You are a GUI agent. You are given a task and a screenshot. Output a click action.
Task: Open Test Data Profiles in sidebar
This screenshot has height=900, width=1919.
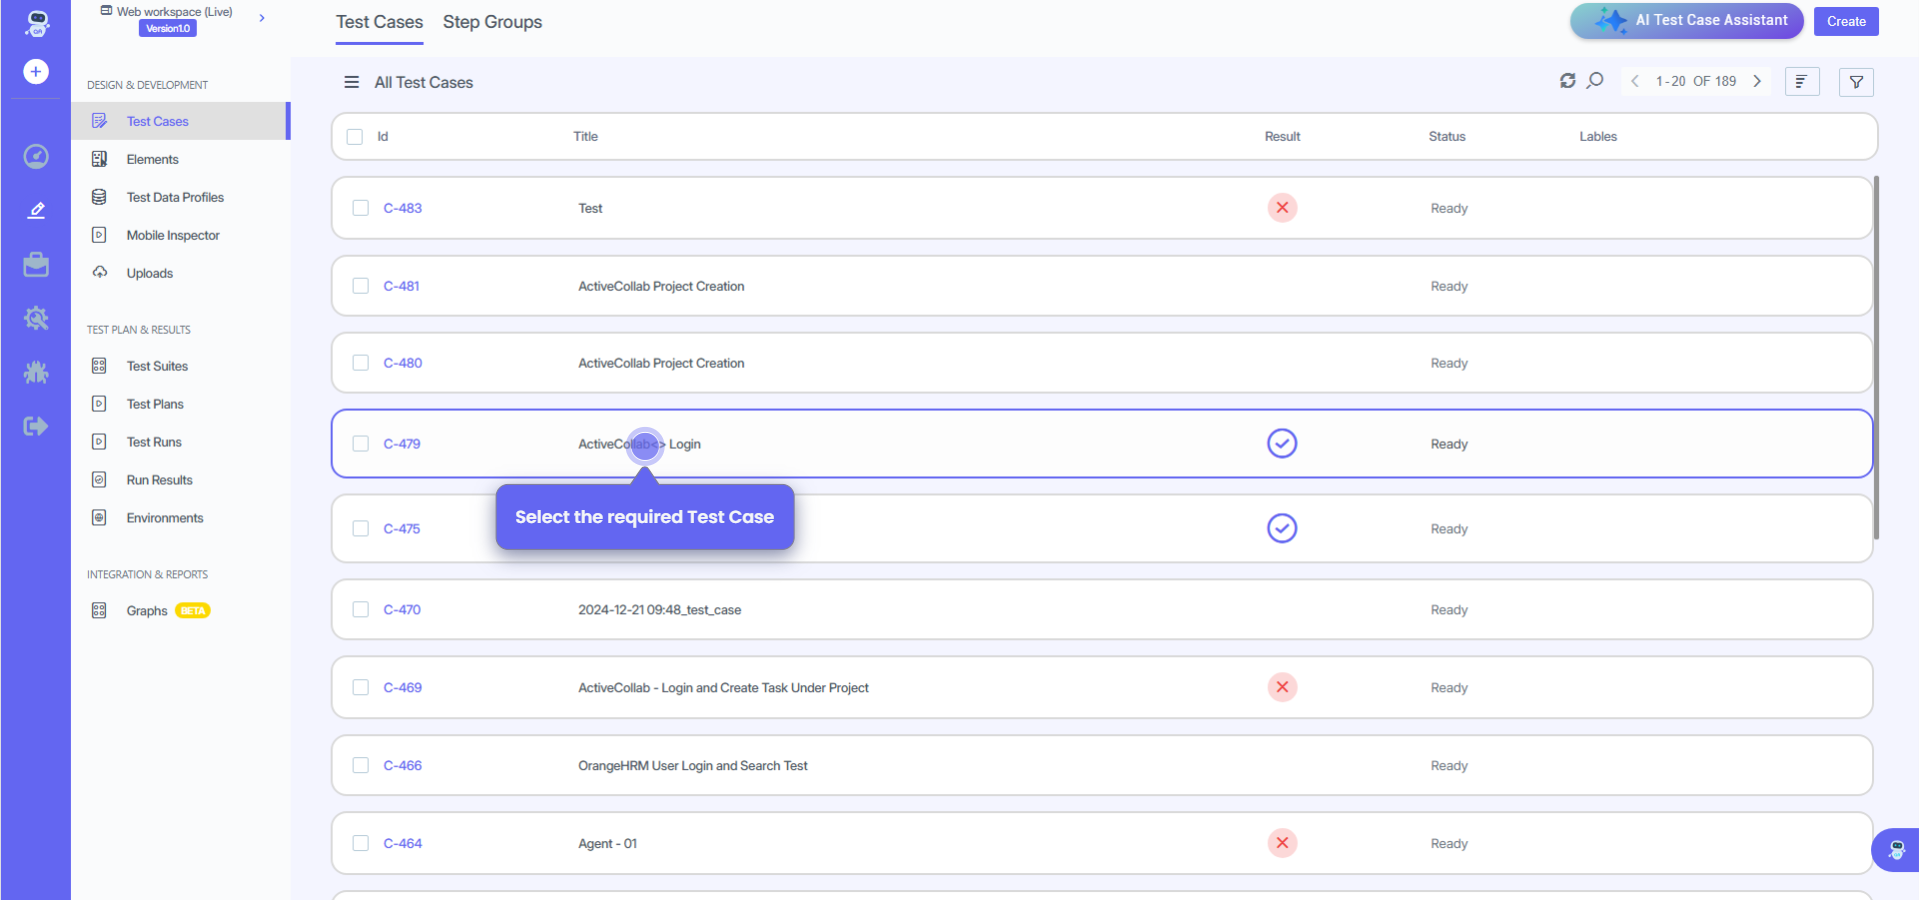pyautogui.click(x=175, y=197)
